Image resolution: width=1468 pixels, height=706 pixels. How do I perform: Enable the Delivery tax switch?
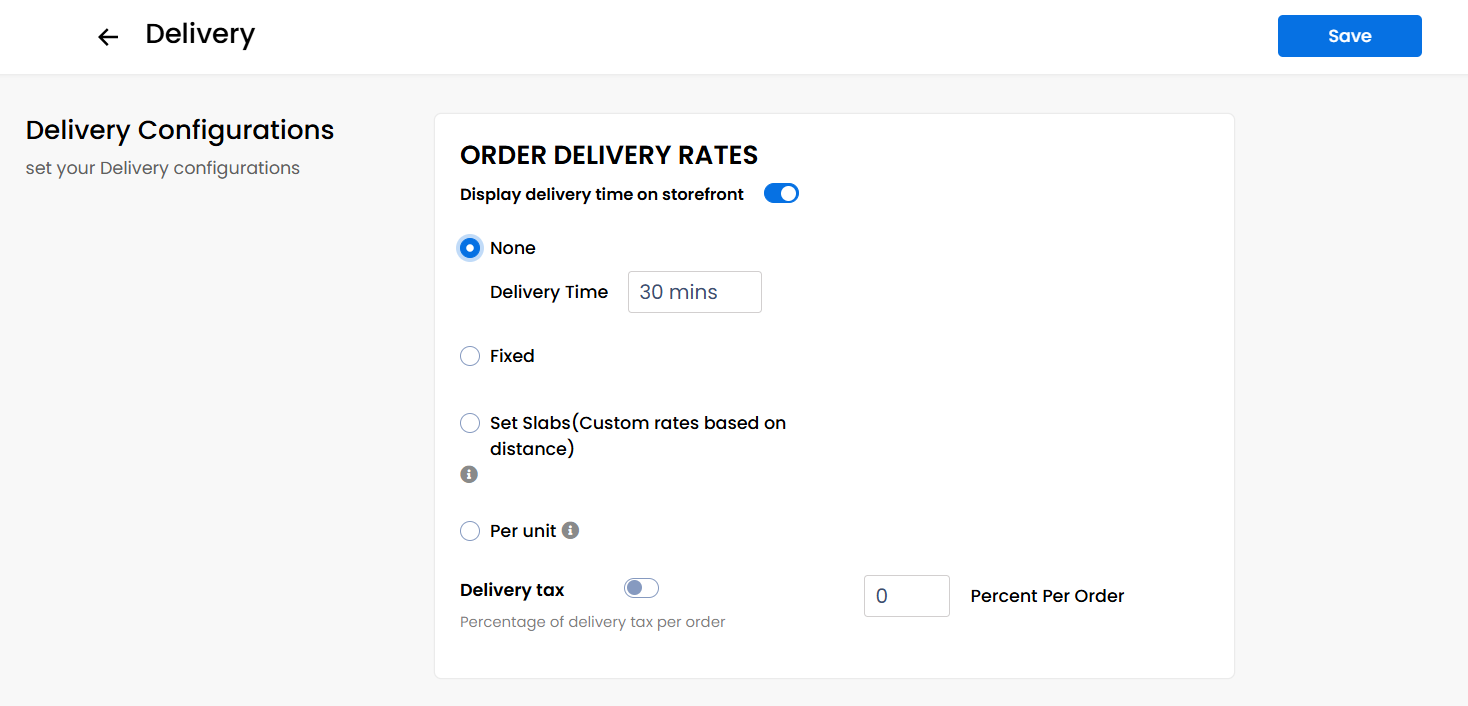(641, 588)
